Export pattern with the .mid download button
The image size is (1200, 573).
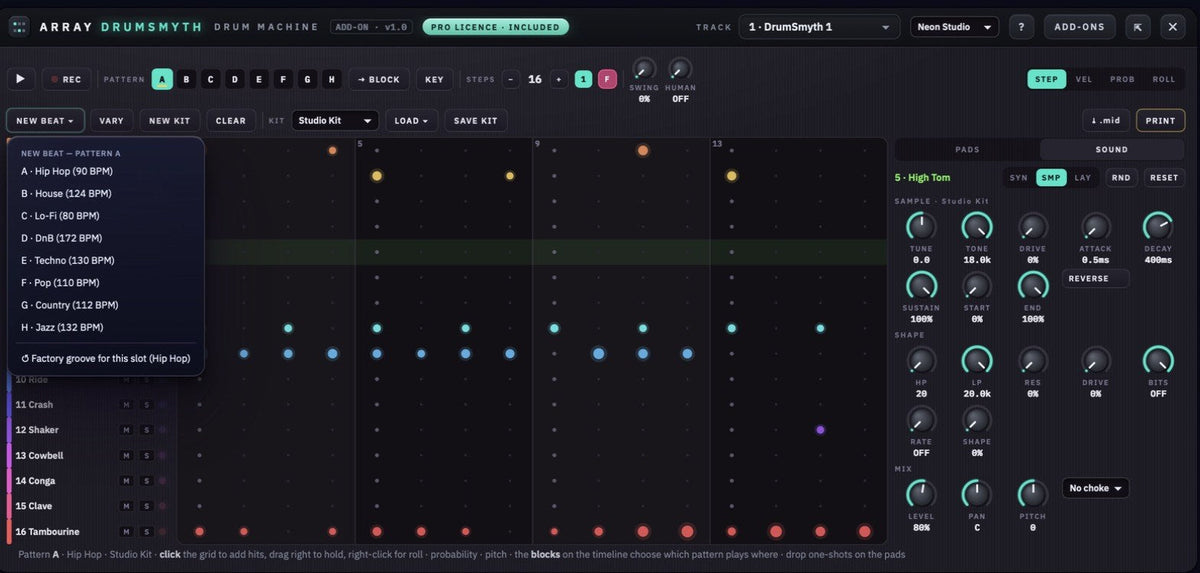(1106, 121)
